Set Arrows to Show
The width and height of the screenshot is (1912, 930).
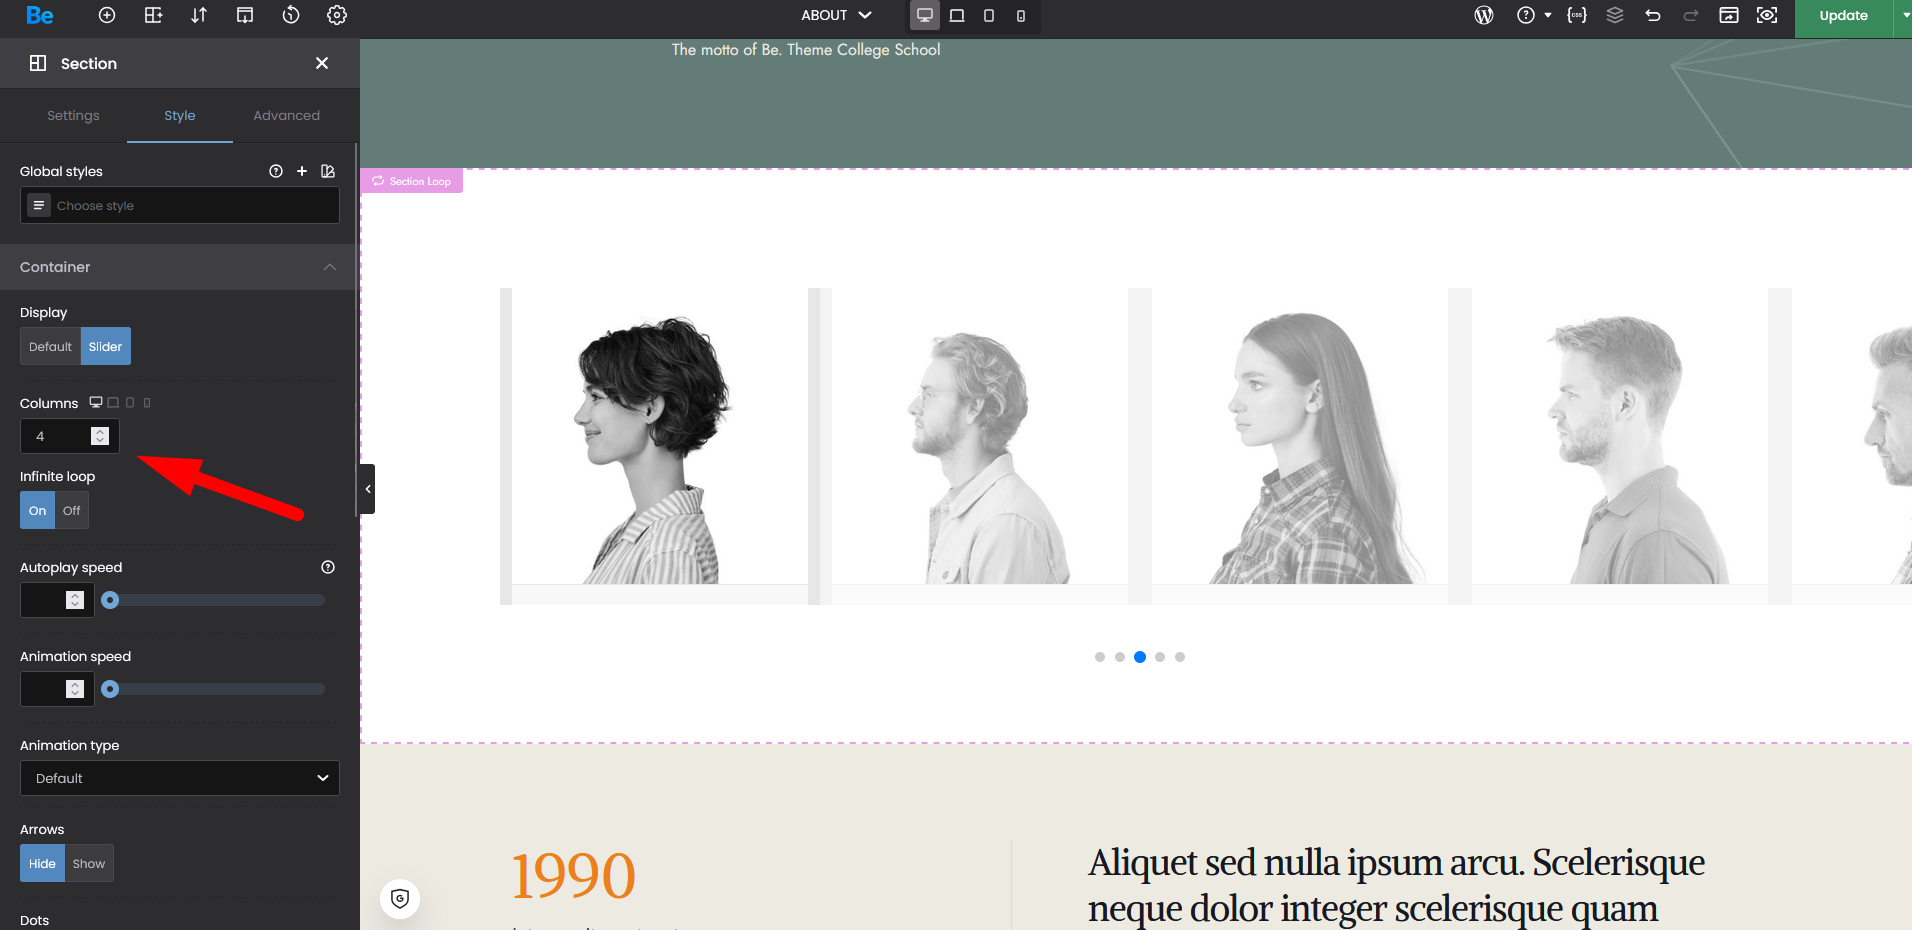pyautogui.click(x=89, y=864)
